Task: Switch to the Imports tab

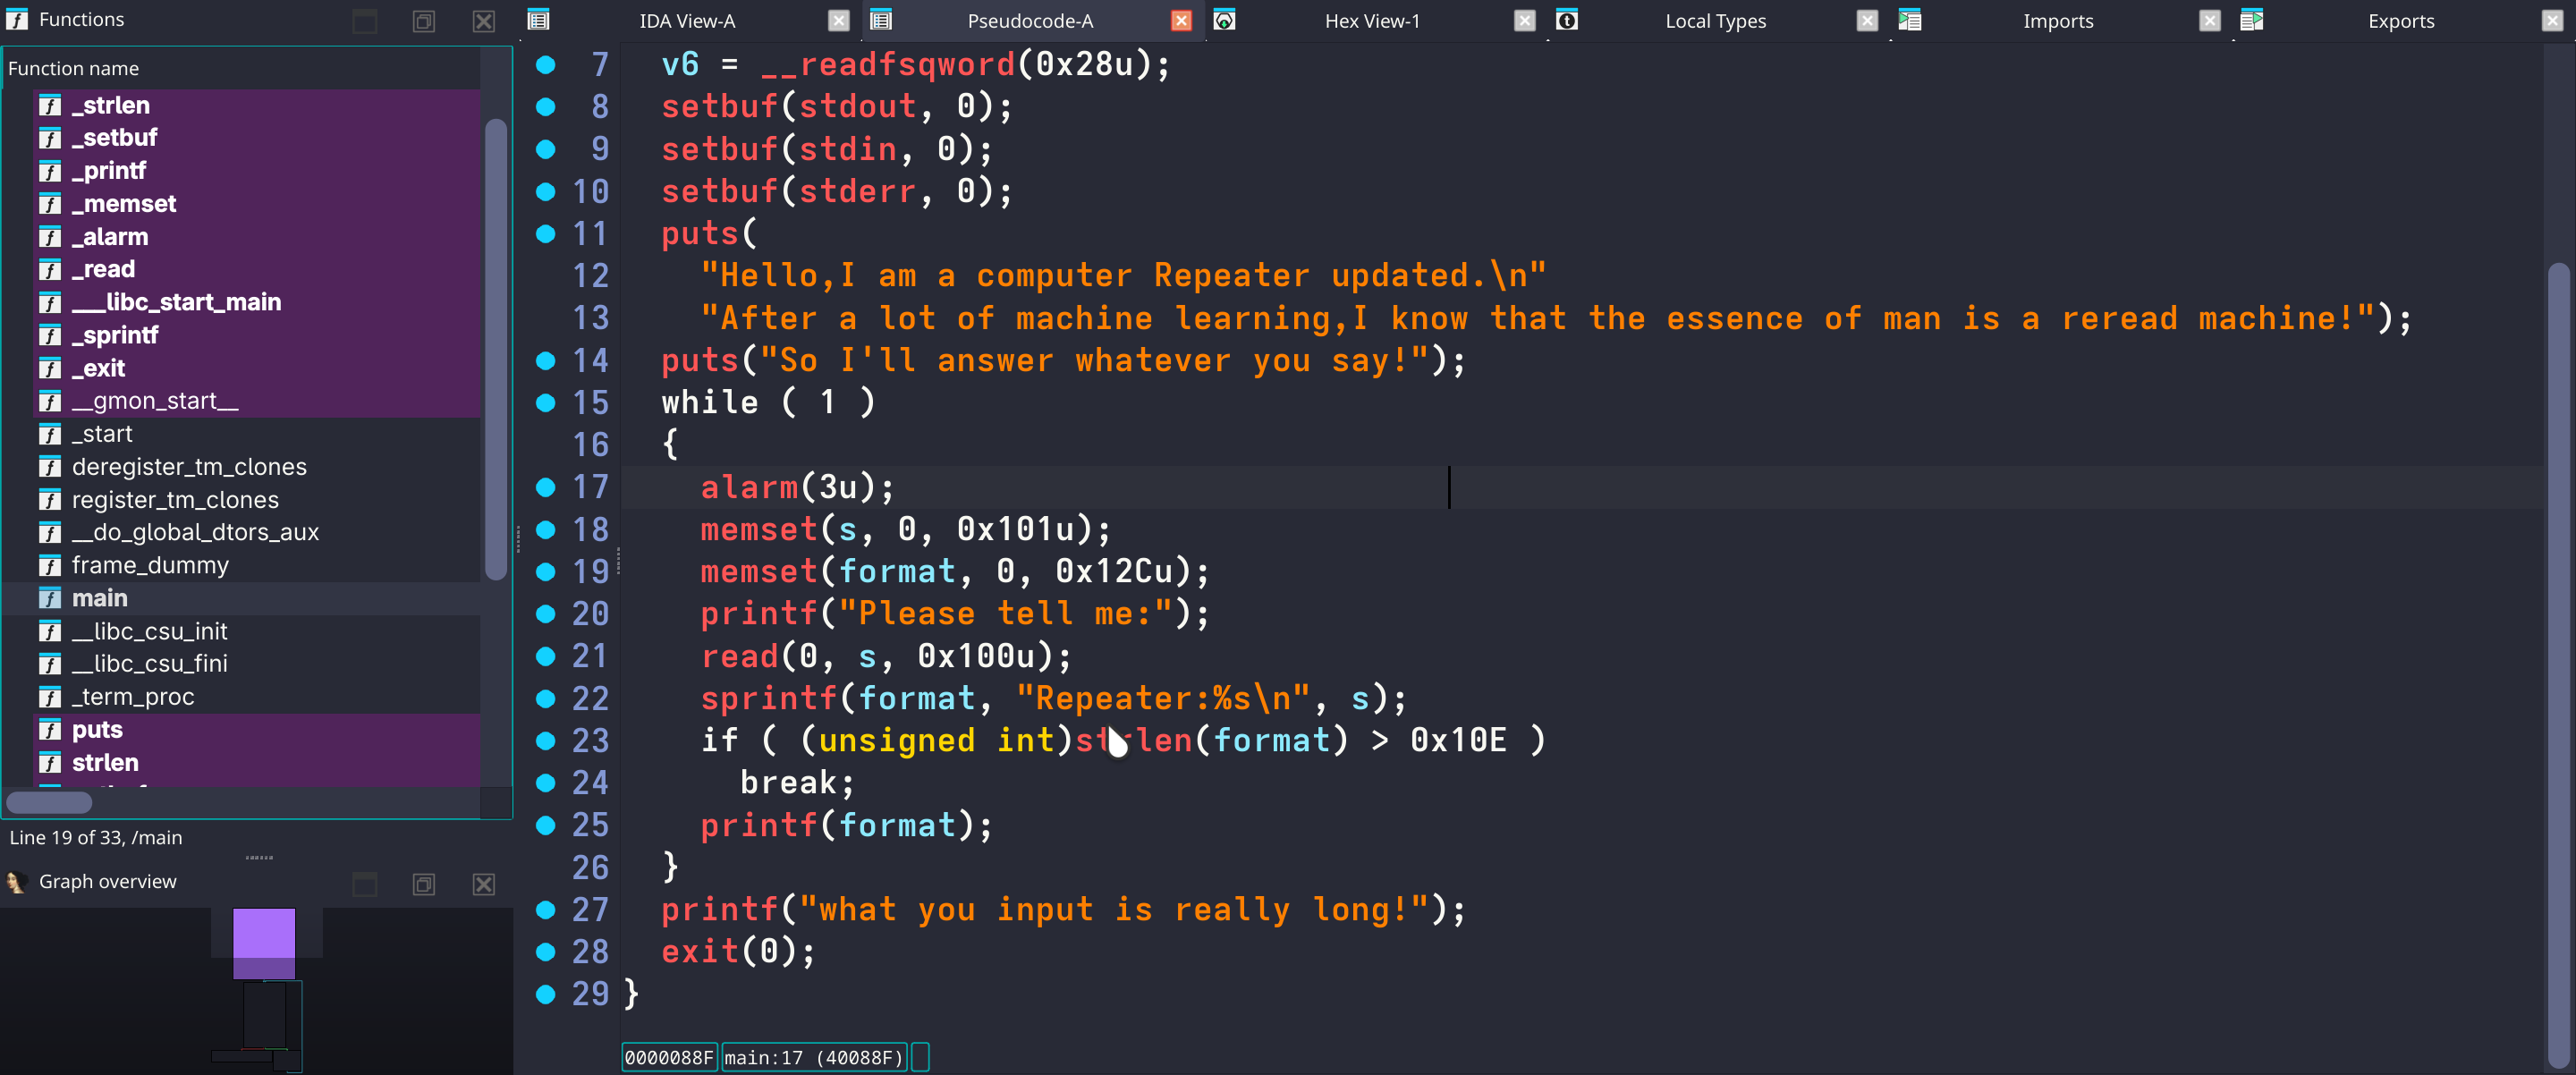Action: [2058, 21]
